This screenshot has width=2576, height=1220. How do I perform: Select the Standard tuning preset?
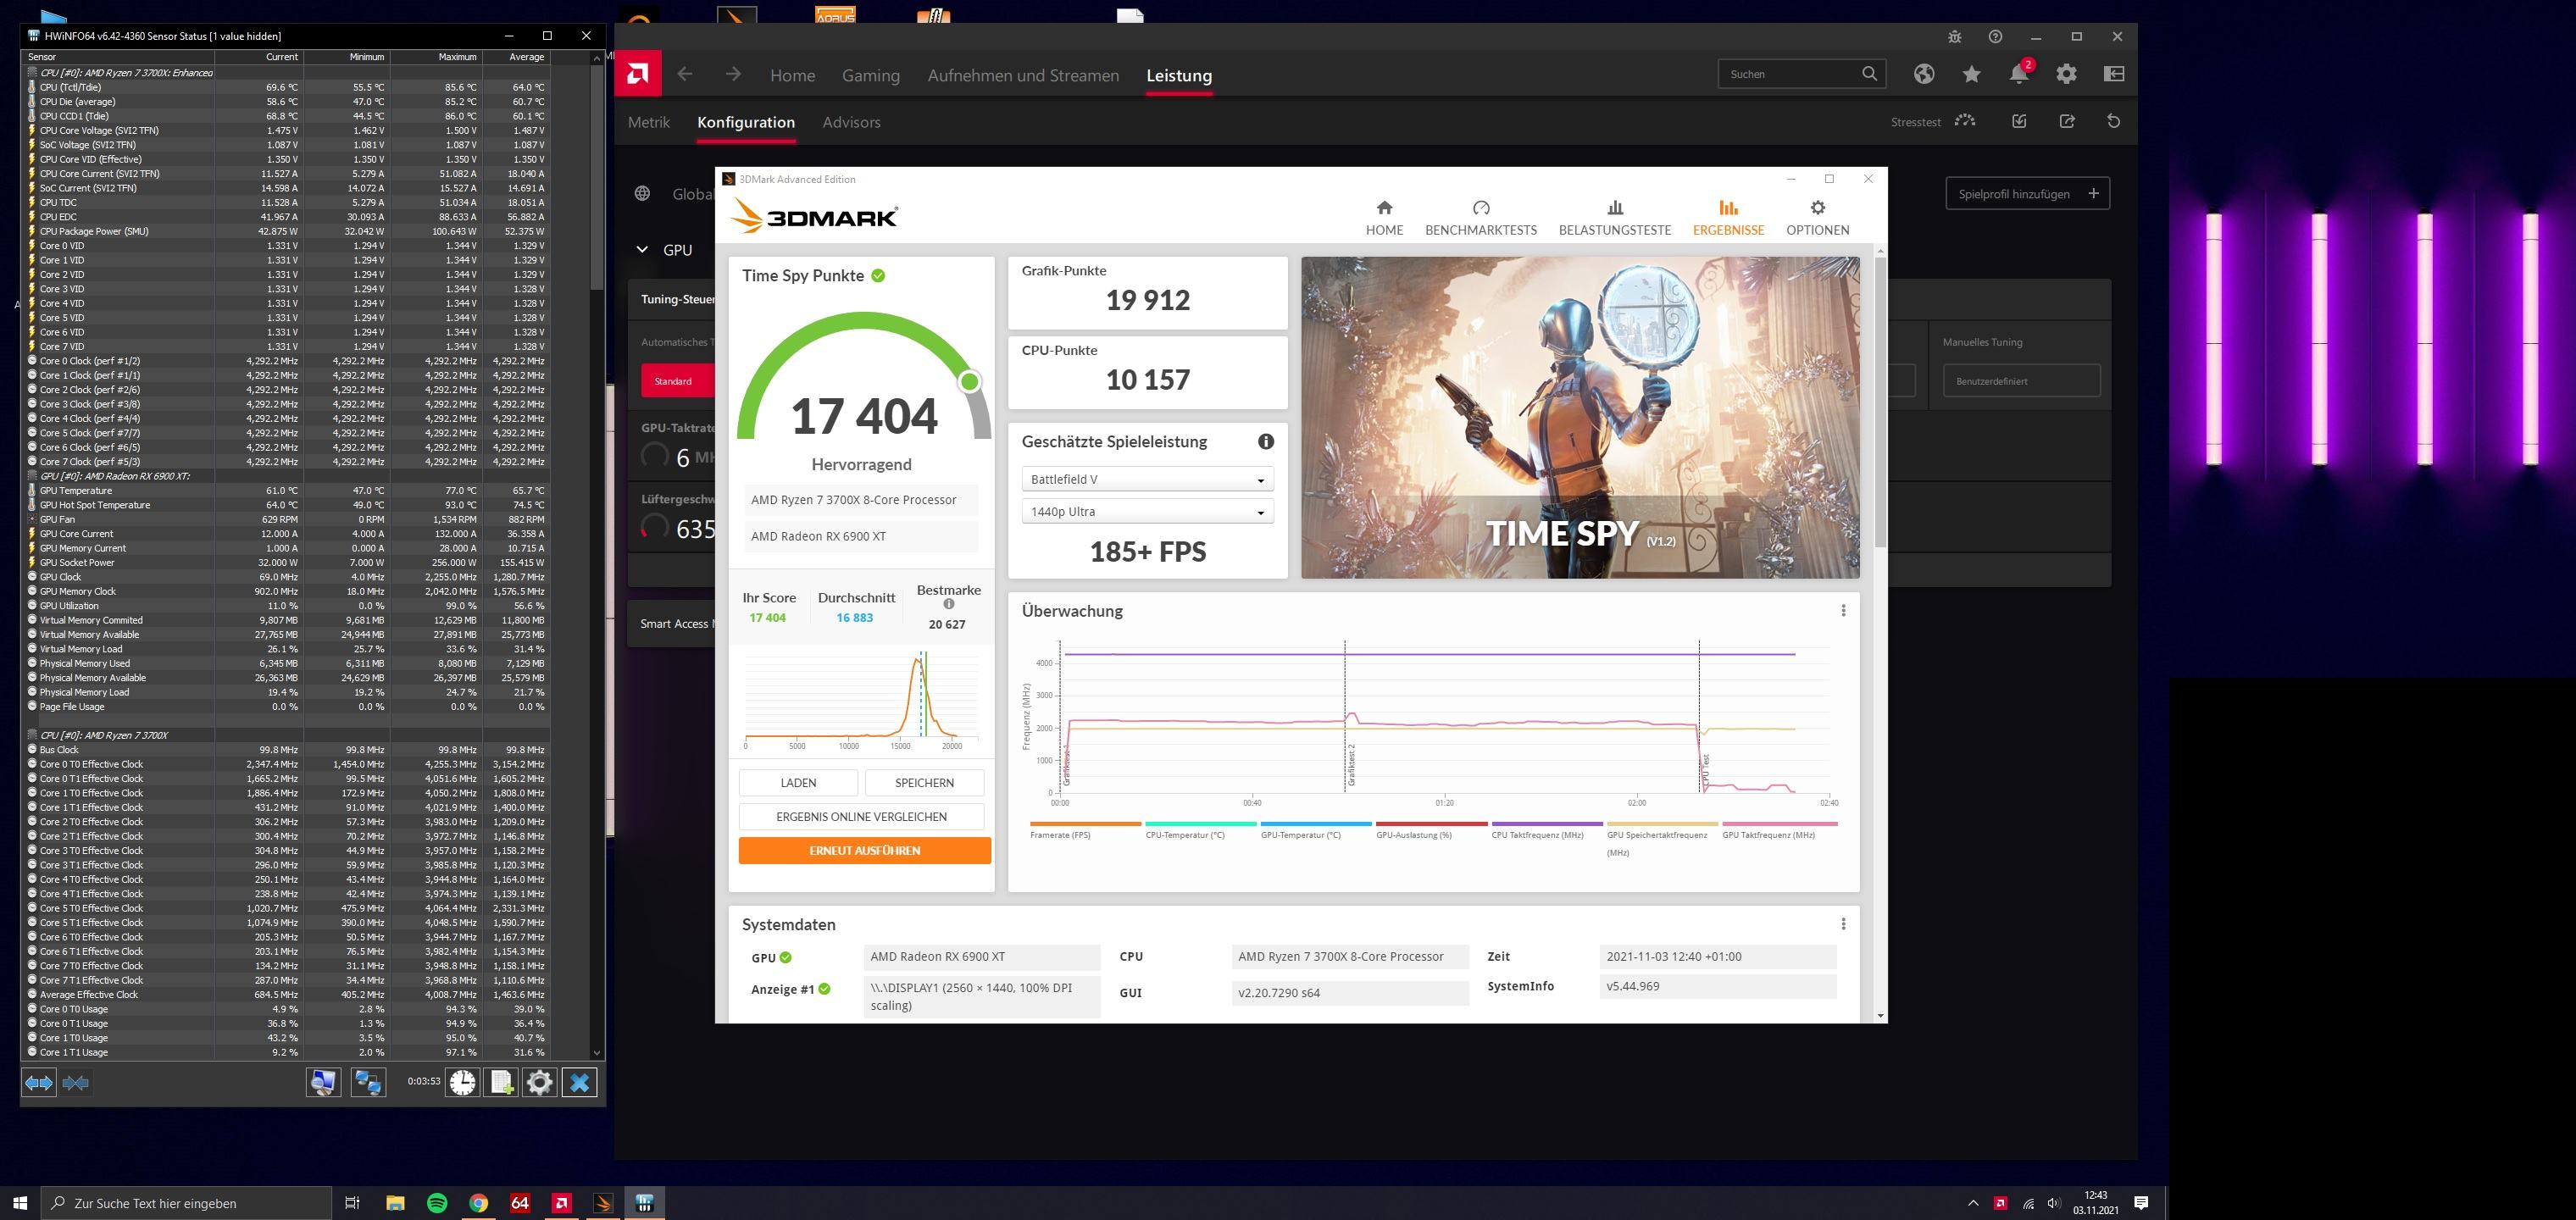point(678,381)
